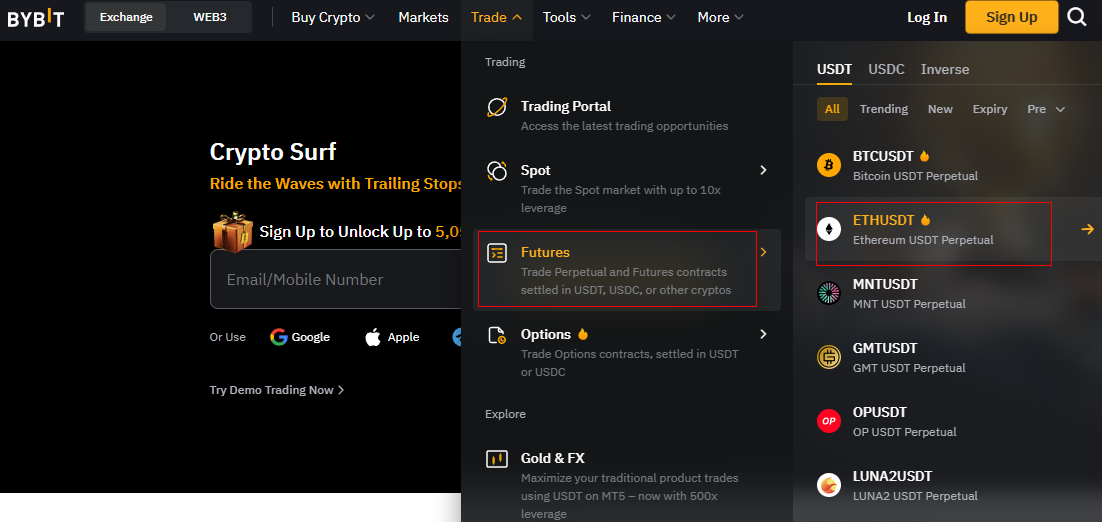The image size is (1102, 522).
Task: Click the Spot coins icon
Action: (x=497, y=171)
